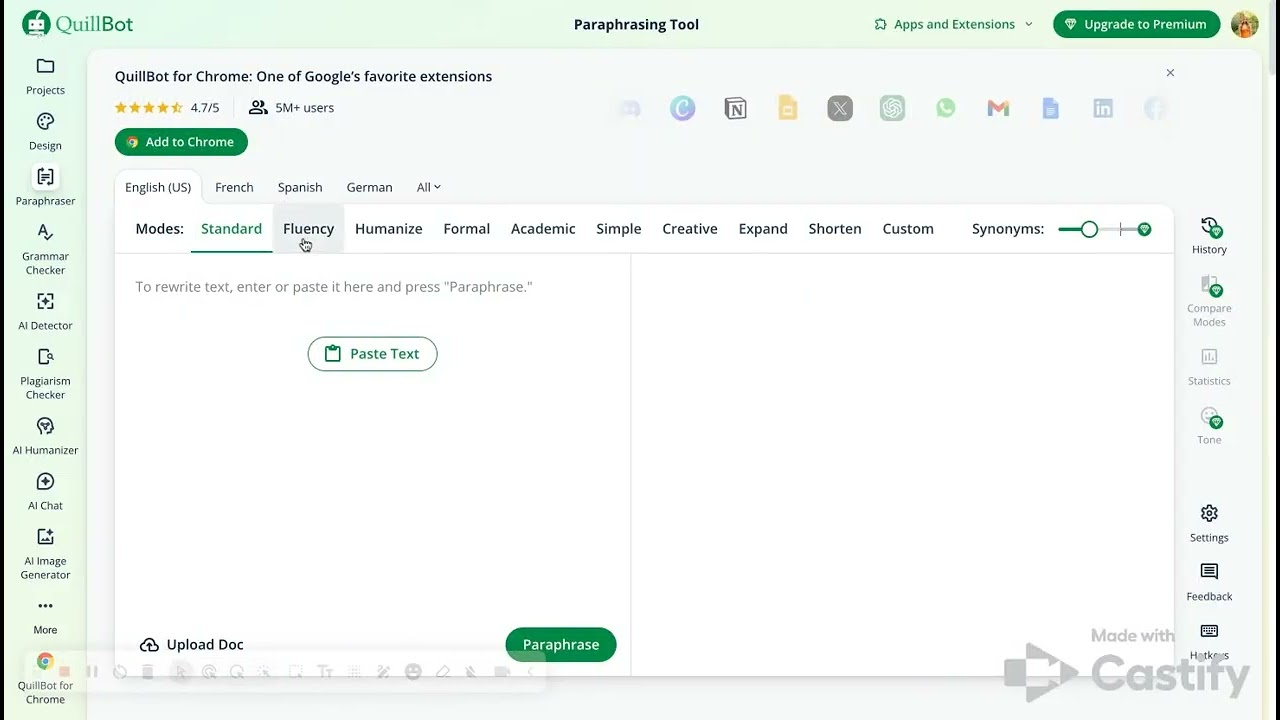Switch to French language tab
Viewport: 1280px width, 720px height.
click(234, 187)
